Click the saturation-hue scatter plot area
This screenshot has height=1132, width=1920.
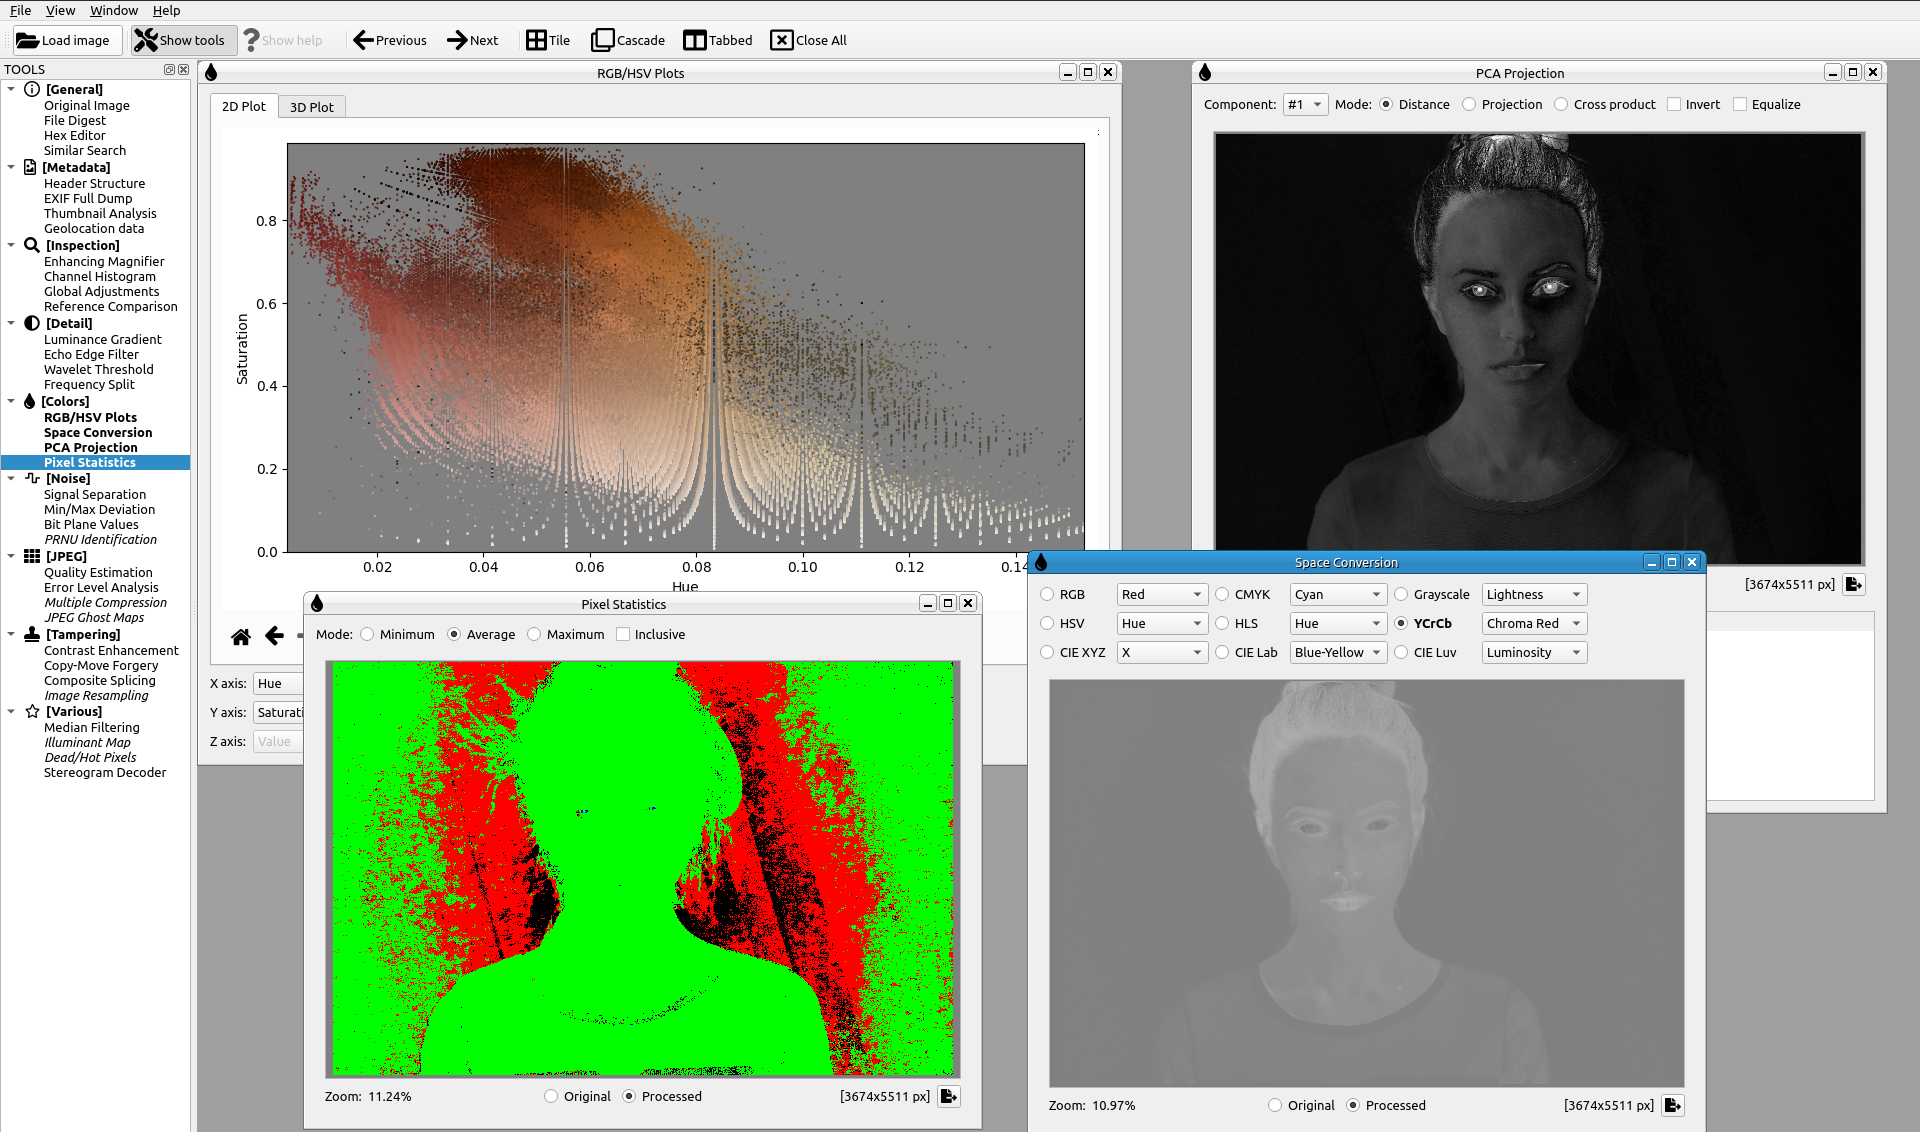685,347
